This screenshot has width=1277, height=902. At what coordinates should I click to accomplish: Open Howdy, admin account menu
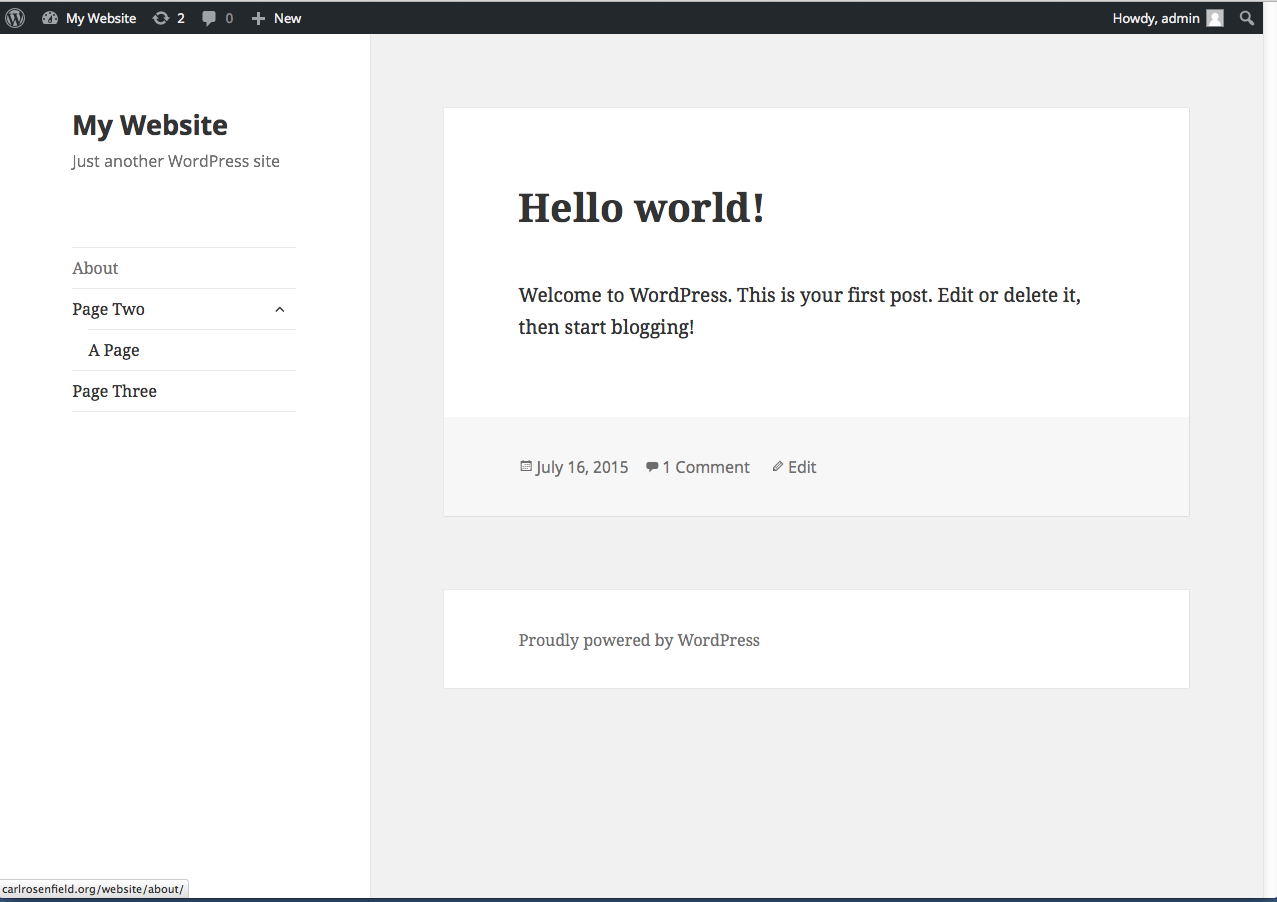1156,18
